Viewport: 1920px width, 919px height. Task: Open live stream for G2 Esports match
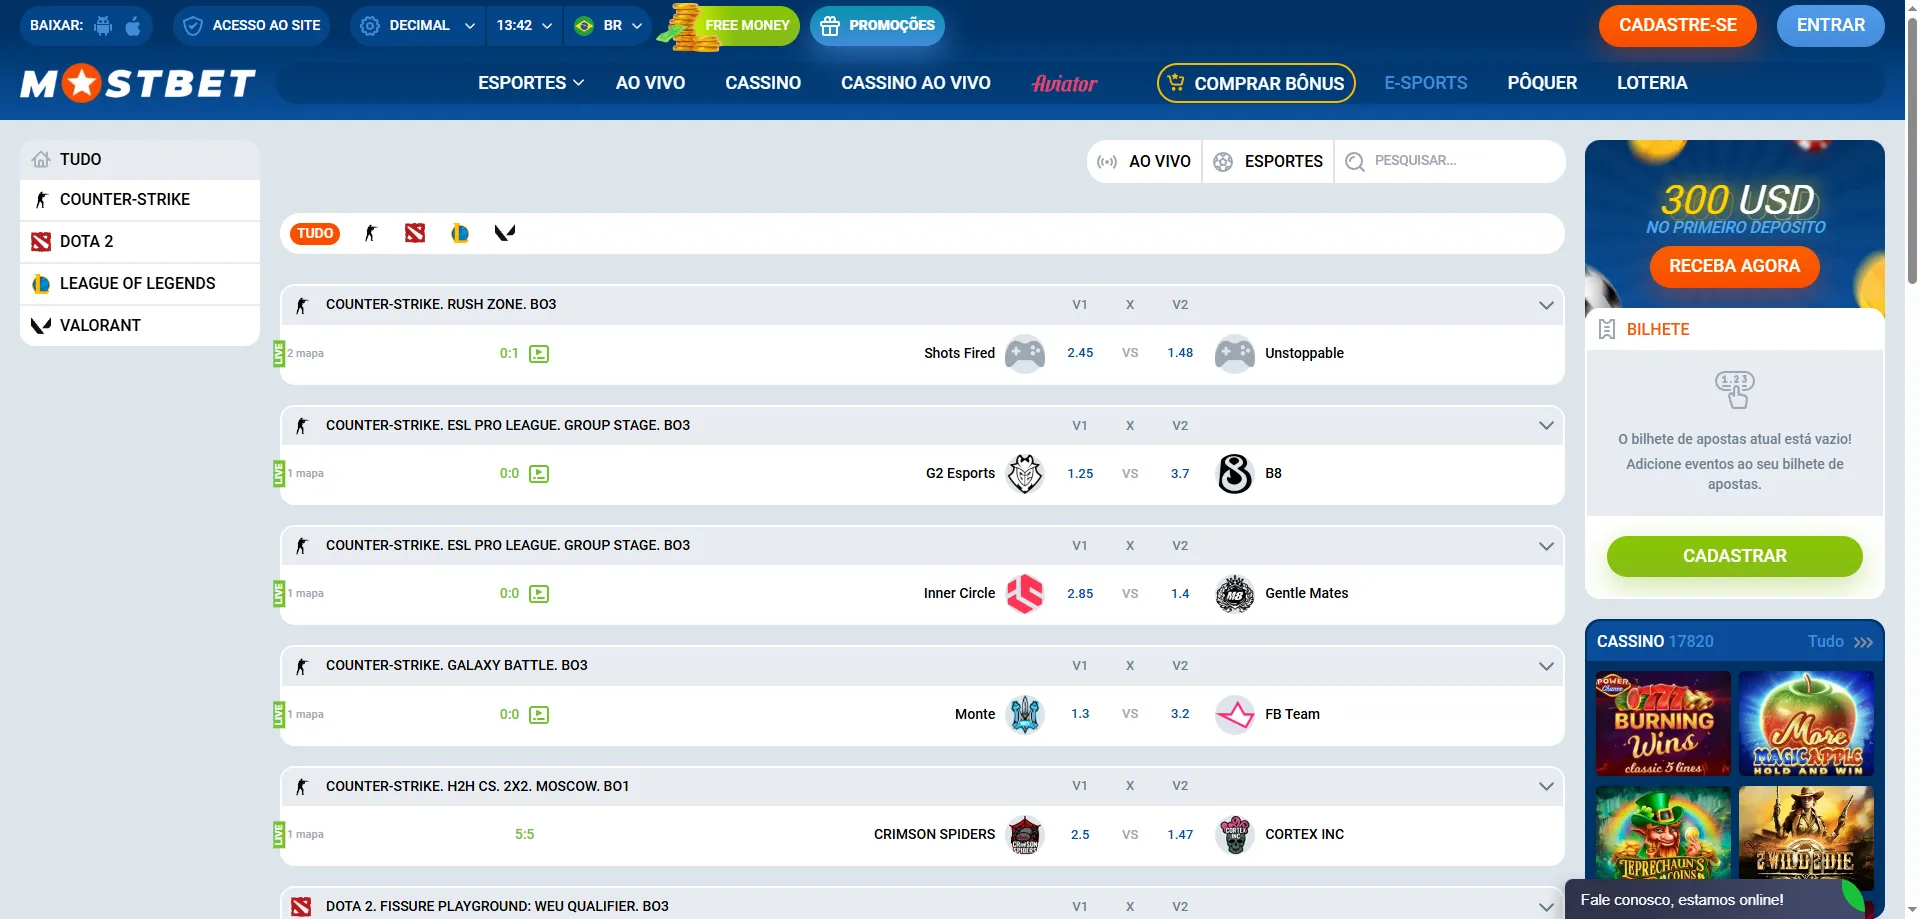click(x=539, y=474)
